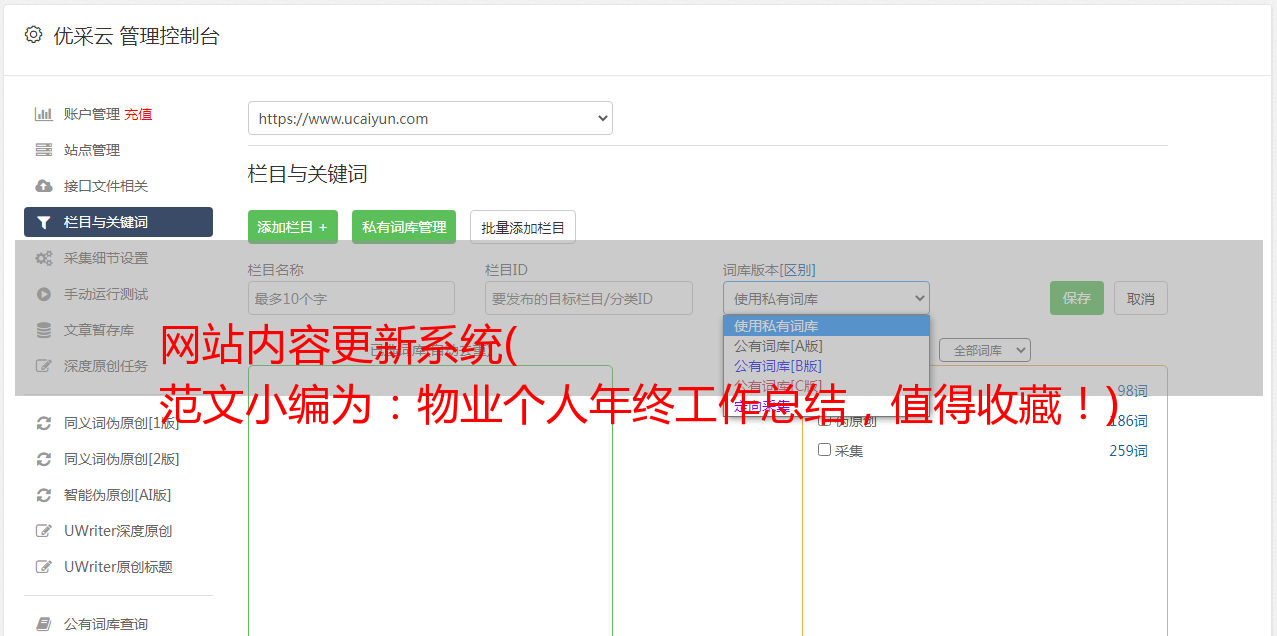Click the database icon for 文章暂存库
Screen dimensions: 1277x636
point(43,330)
